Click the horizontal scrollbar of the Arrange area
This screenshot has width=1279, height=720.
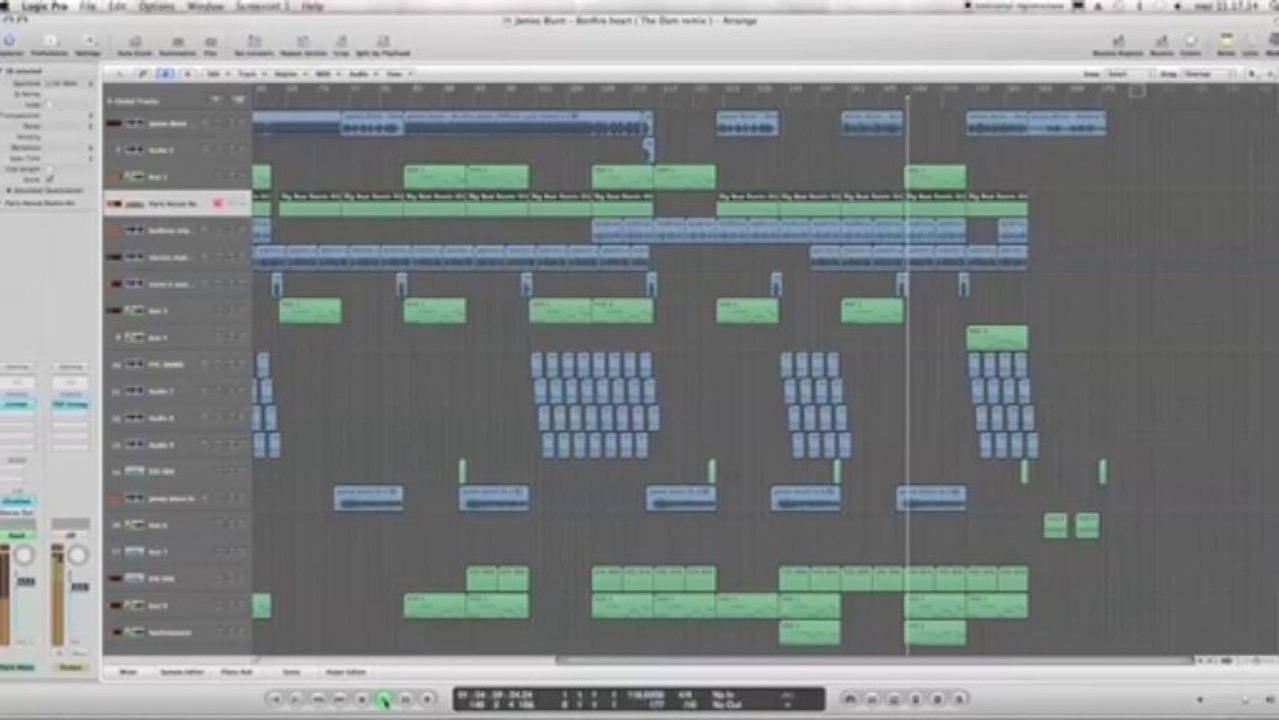(875, 660)
